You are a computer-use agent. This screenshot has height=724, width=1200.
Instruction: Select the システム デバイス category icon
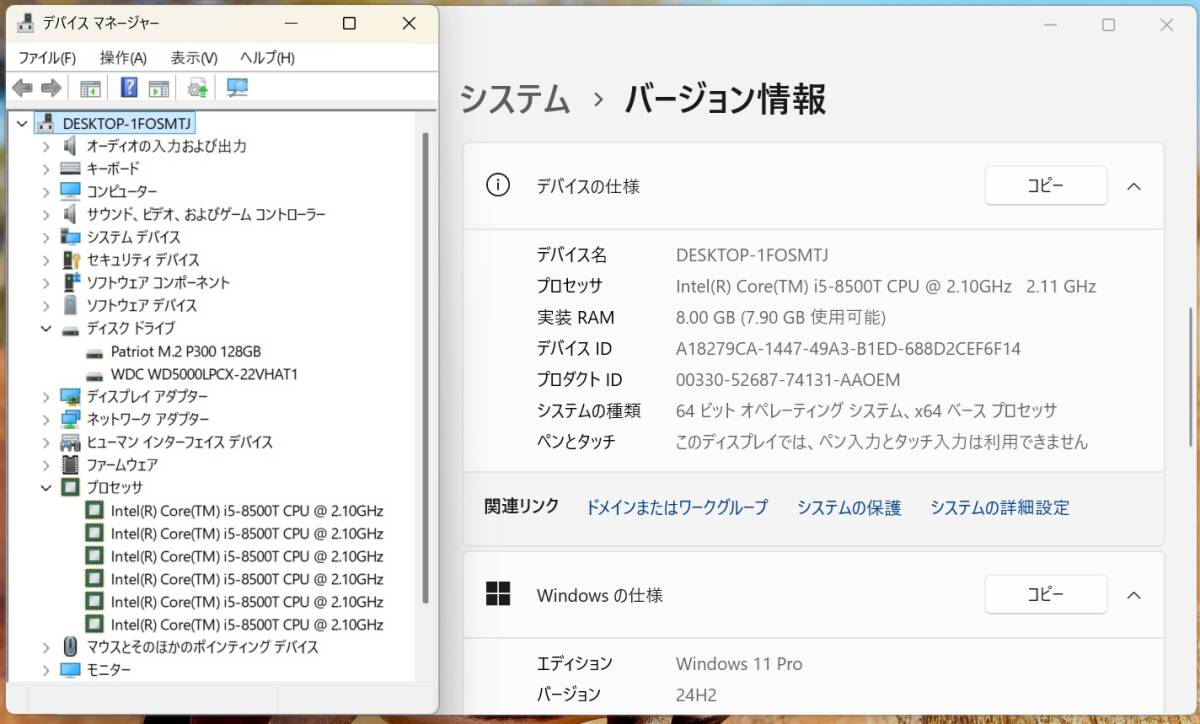70,237
